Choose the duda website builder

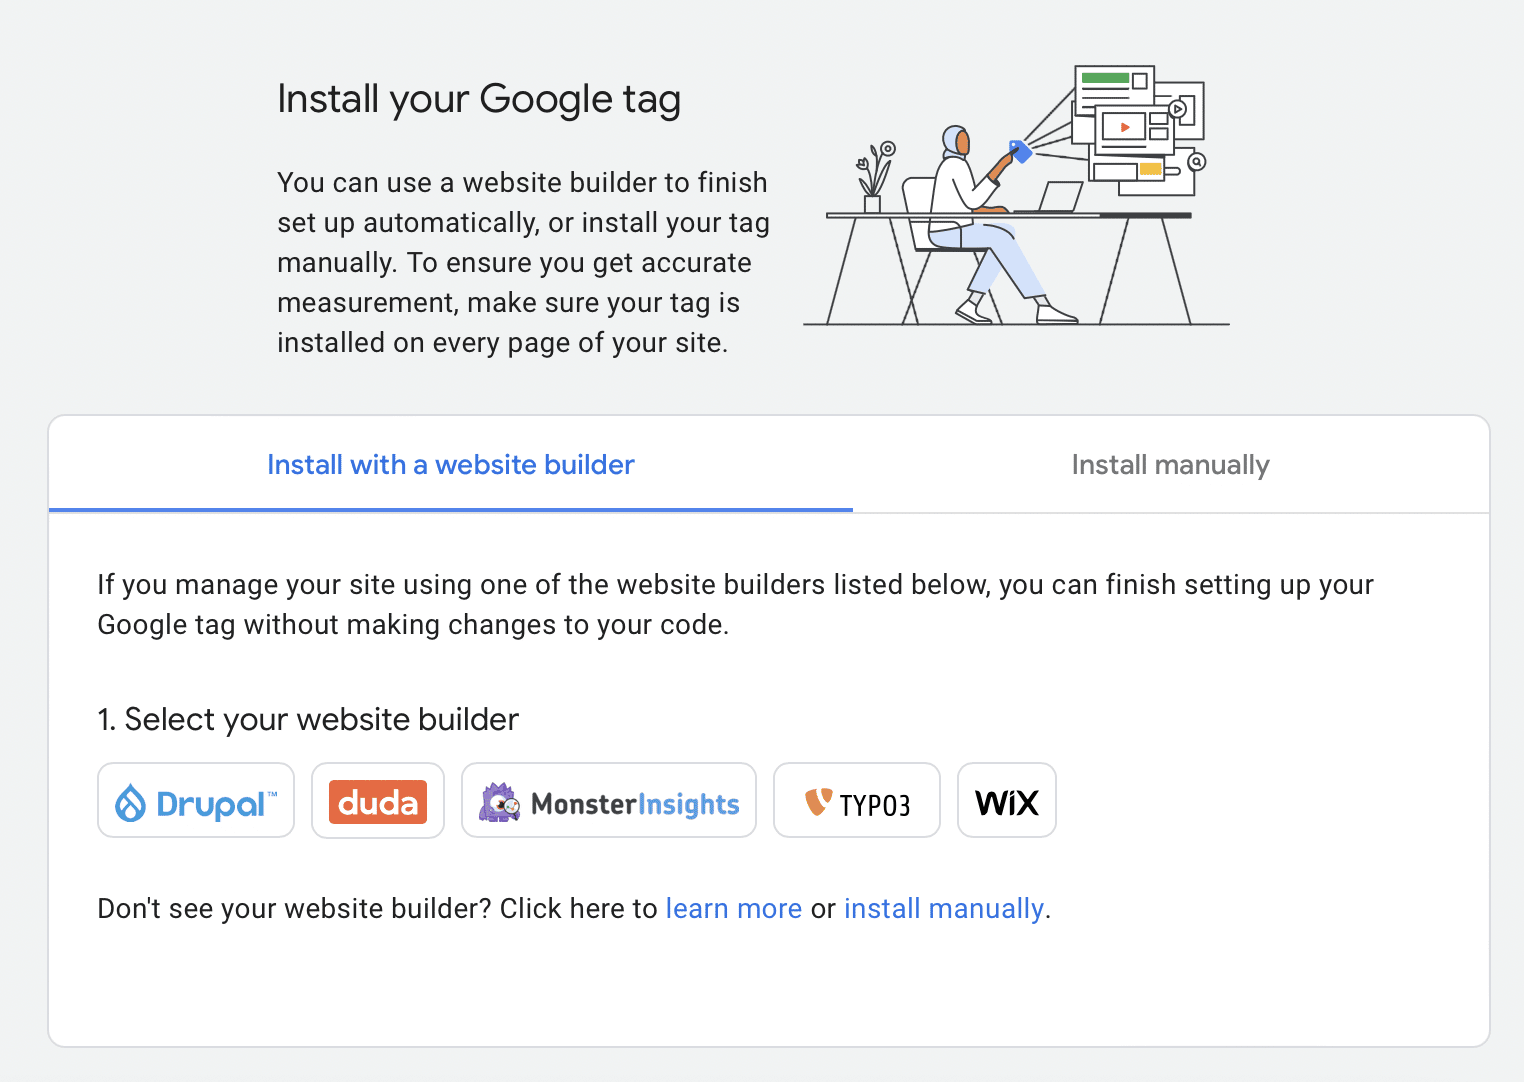[378, 800]
